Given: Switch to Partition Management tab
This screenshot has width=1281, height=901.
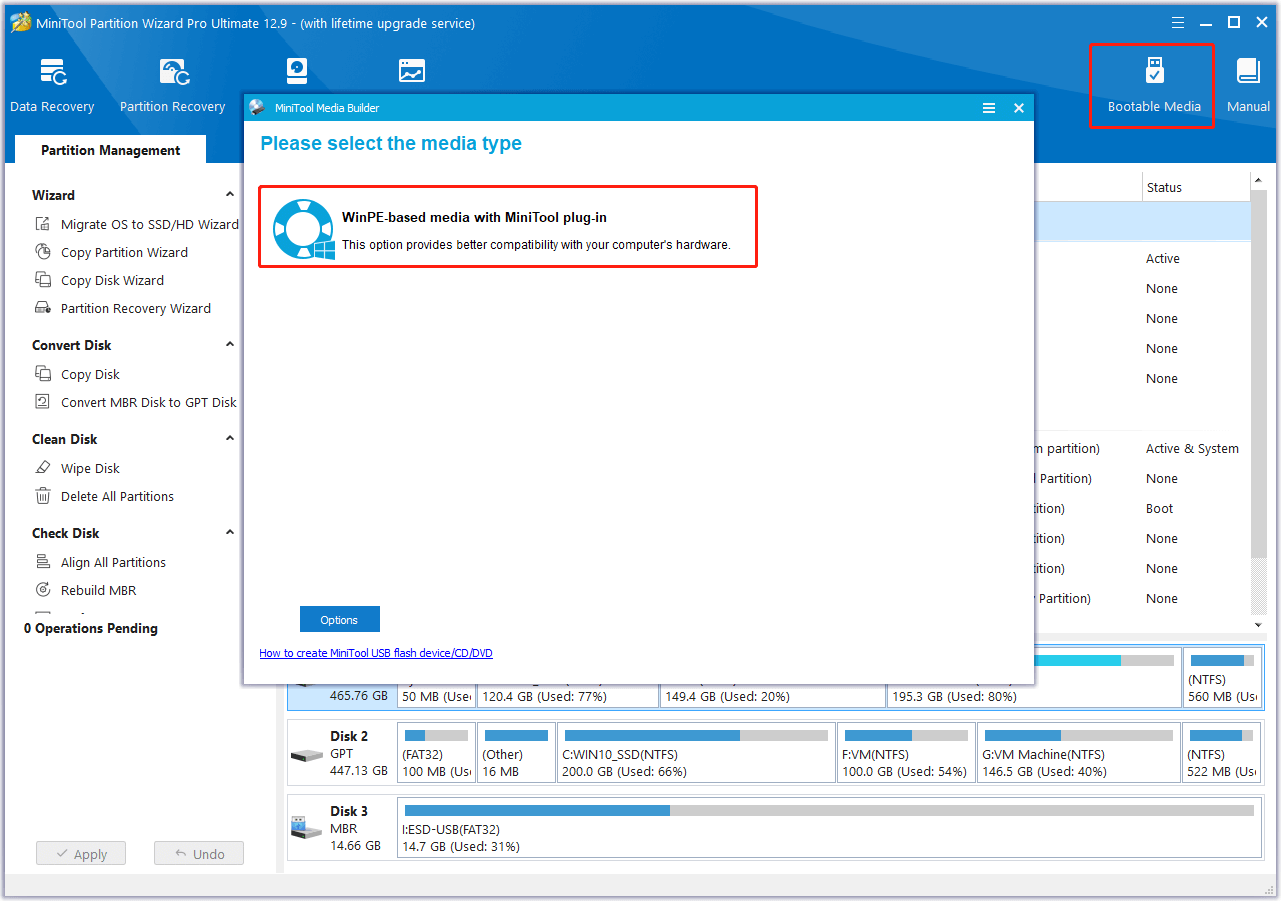Looking at the screenshot, I should click(111, 150).
